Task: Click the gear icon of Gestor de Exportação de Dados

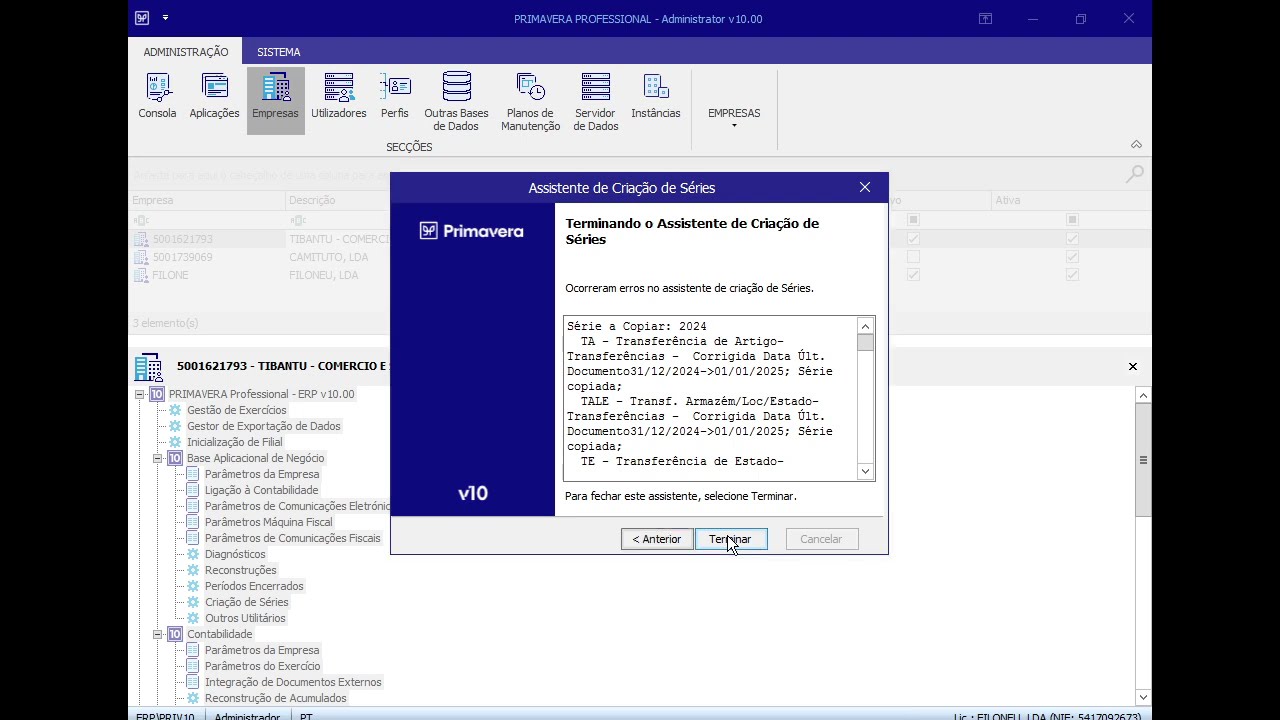Action: [175, 426]
